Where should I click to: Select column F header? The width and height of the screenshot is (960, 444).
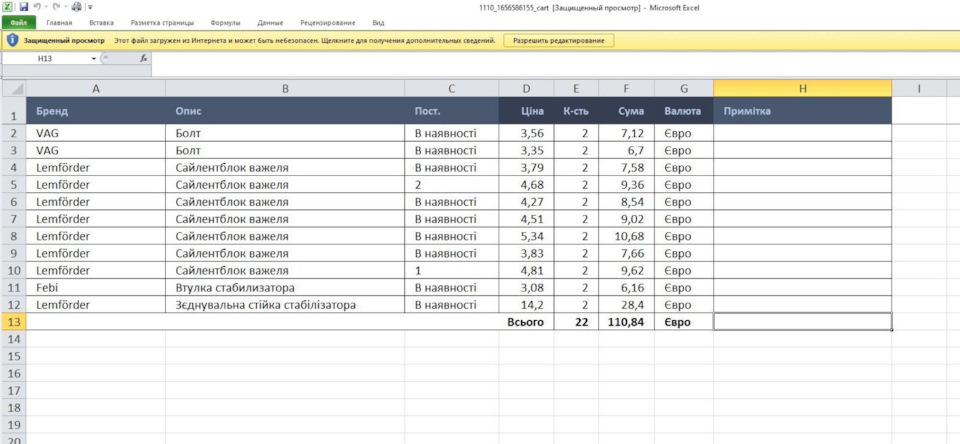click(626, 89)
